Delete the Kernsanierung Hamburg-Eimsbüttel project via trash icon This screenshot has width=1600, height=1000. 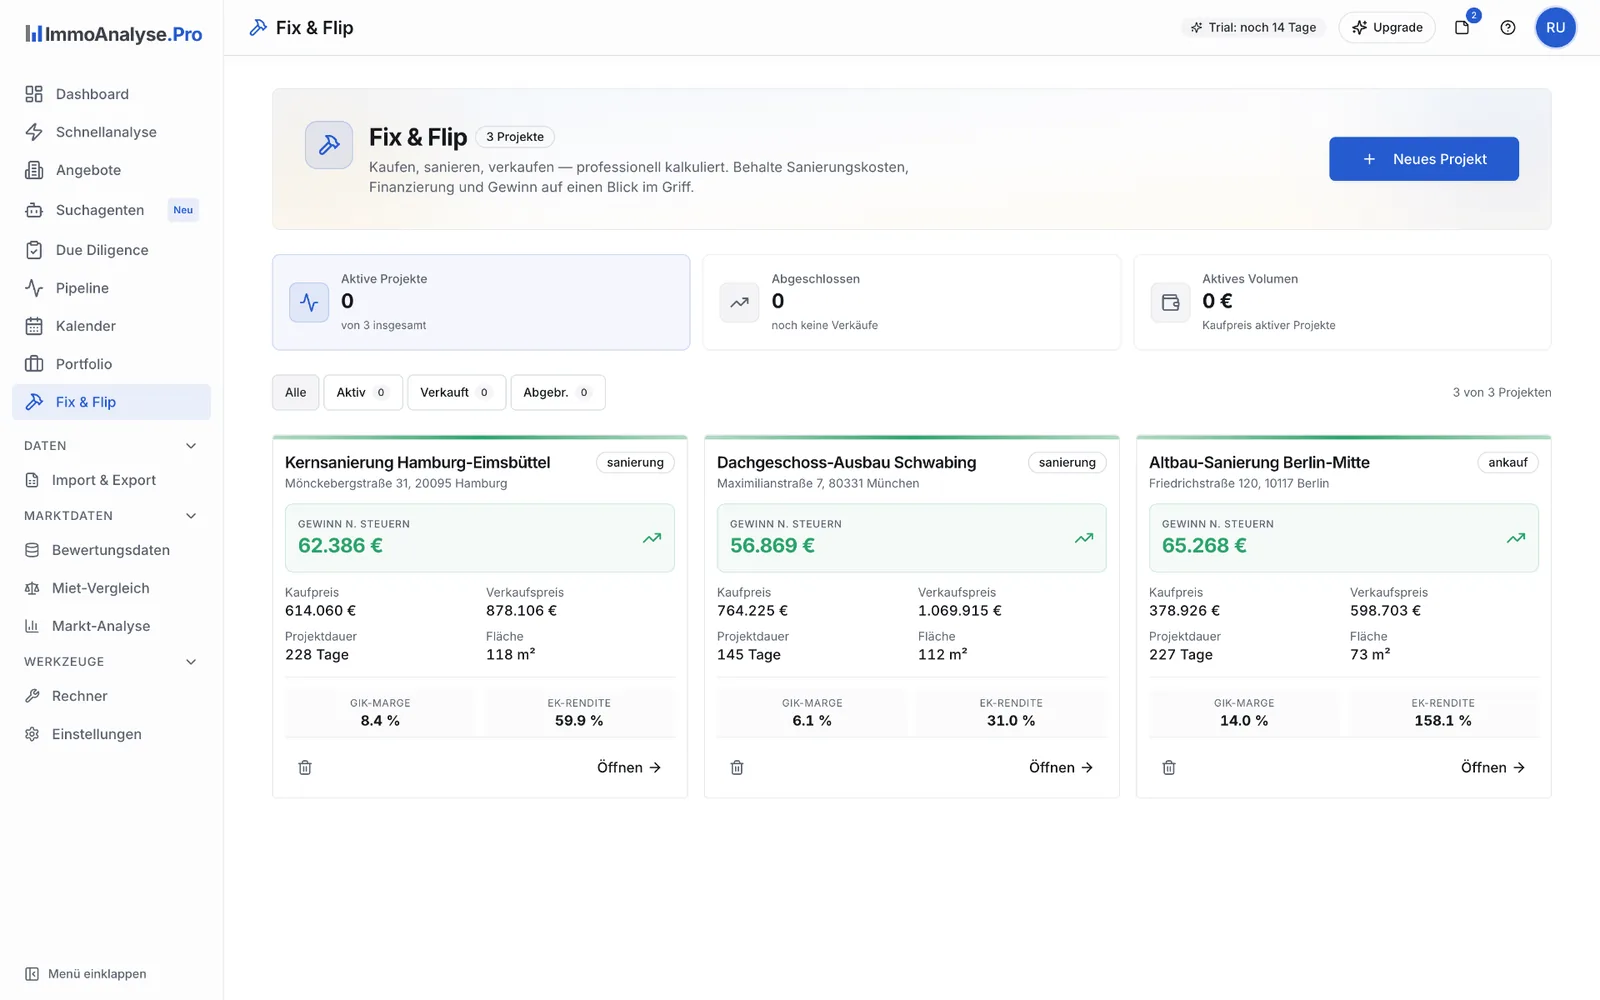[x=305, y=767]
